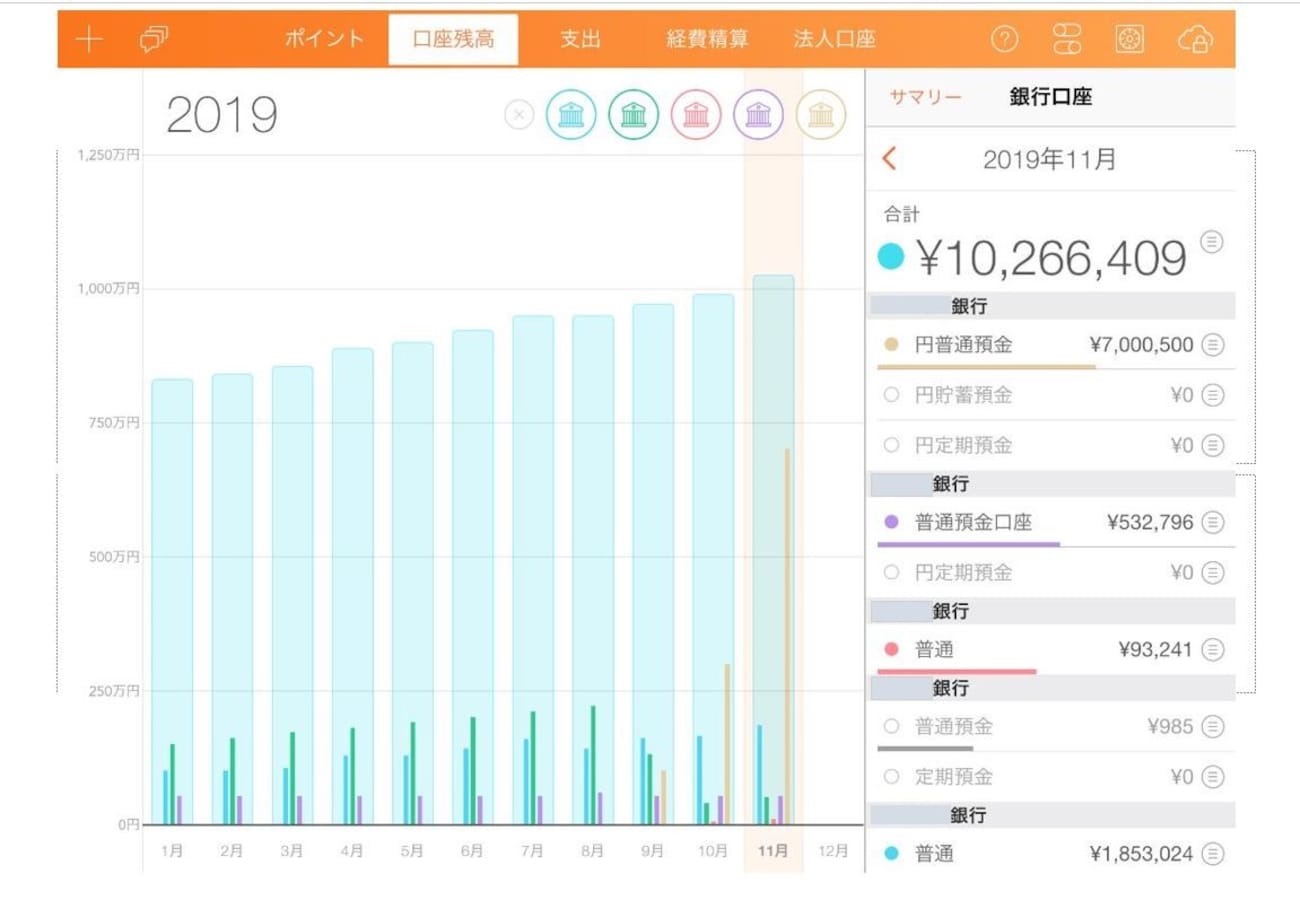Viewport: 1300px width, 900px height.
Task: Open options menu for ¥532,796 account
Action: point(1212,521)
